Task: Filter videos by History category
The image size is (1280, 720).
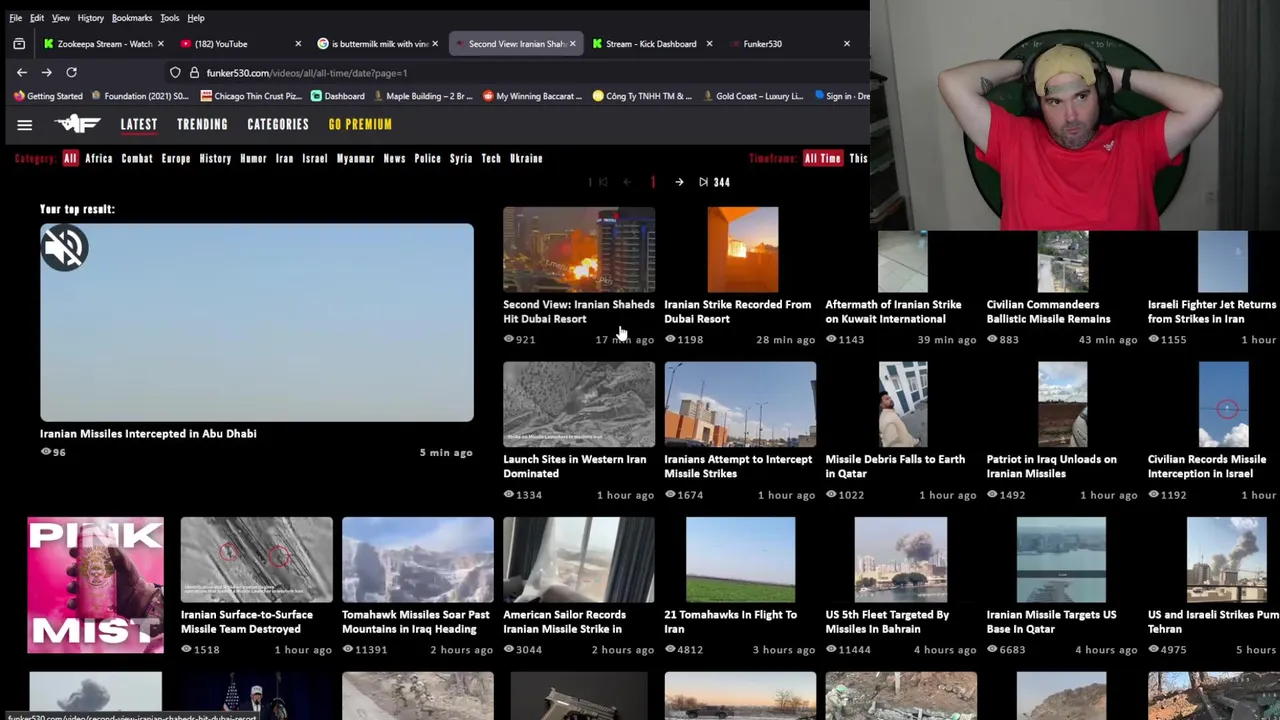Action: point(215,158)
